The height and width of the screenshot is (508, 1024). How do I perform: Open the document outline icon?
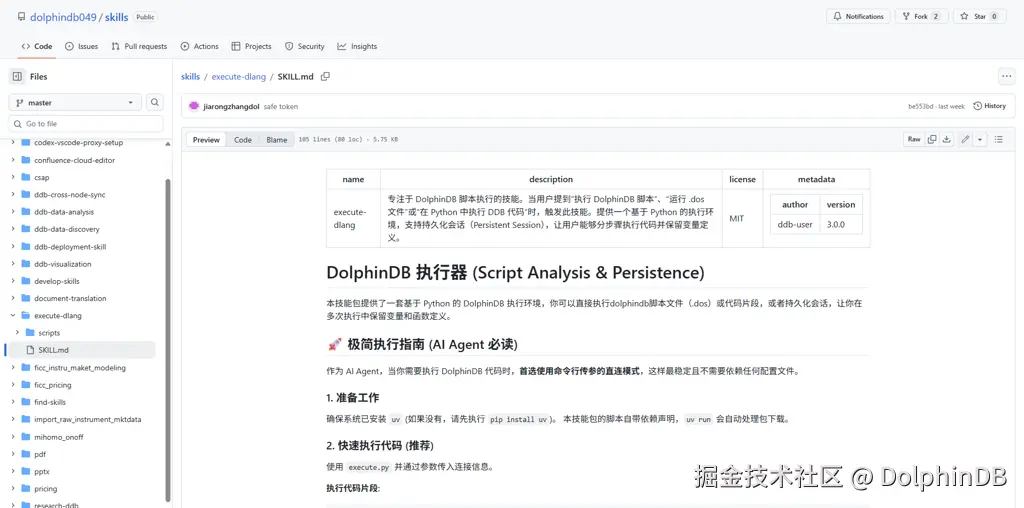coord(999,139)
